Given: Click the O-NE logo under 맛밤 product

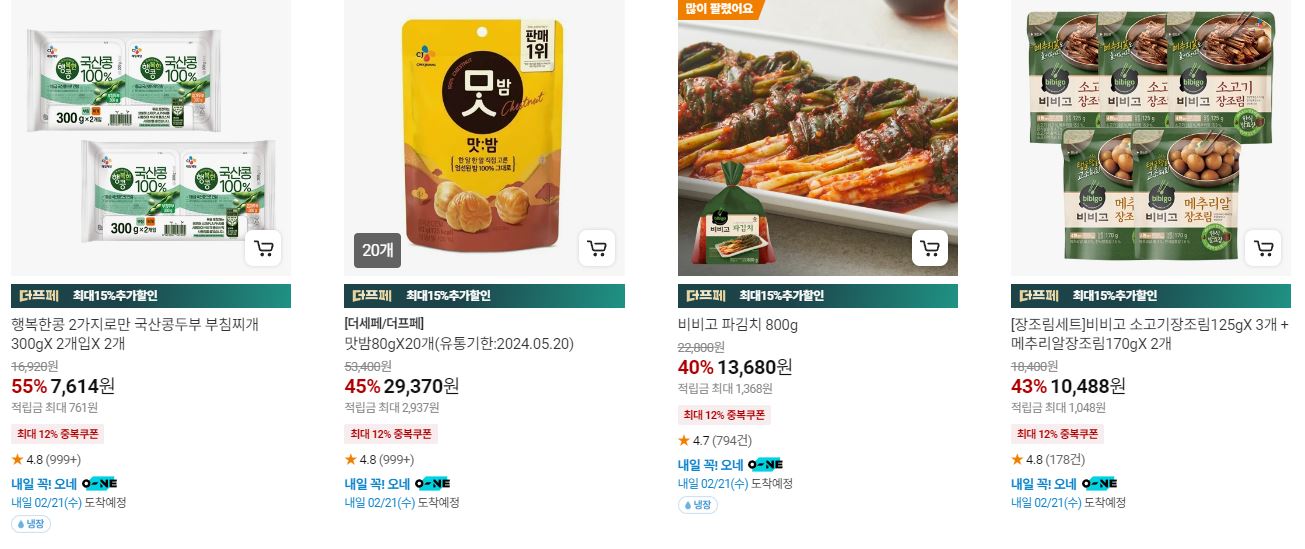Looking at the screenshot, I should pos(432,483).
